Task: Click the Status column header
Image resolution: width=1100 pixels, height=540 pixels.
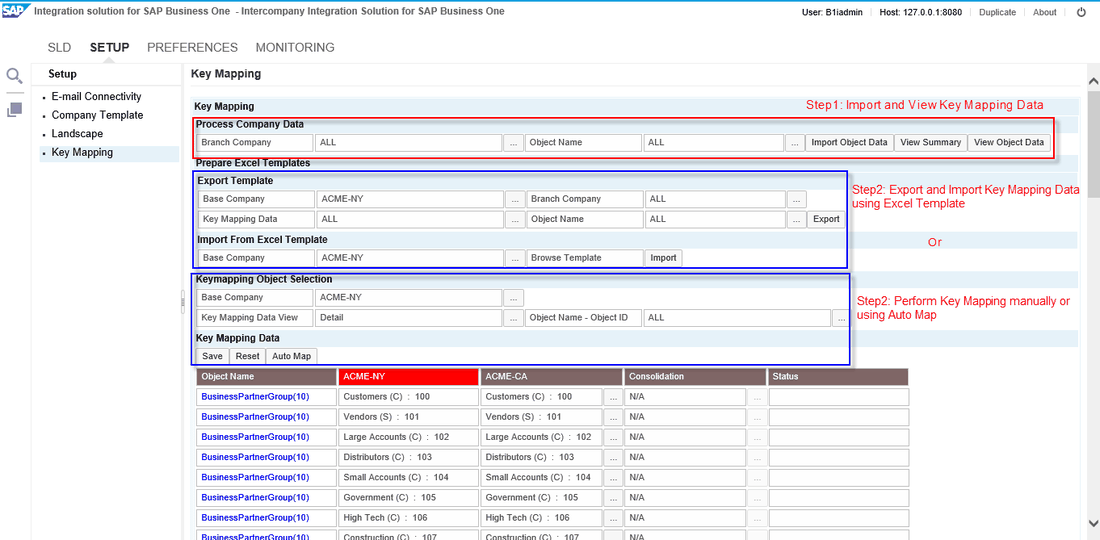Action: tap(838, 377)
